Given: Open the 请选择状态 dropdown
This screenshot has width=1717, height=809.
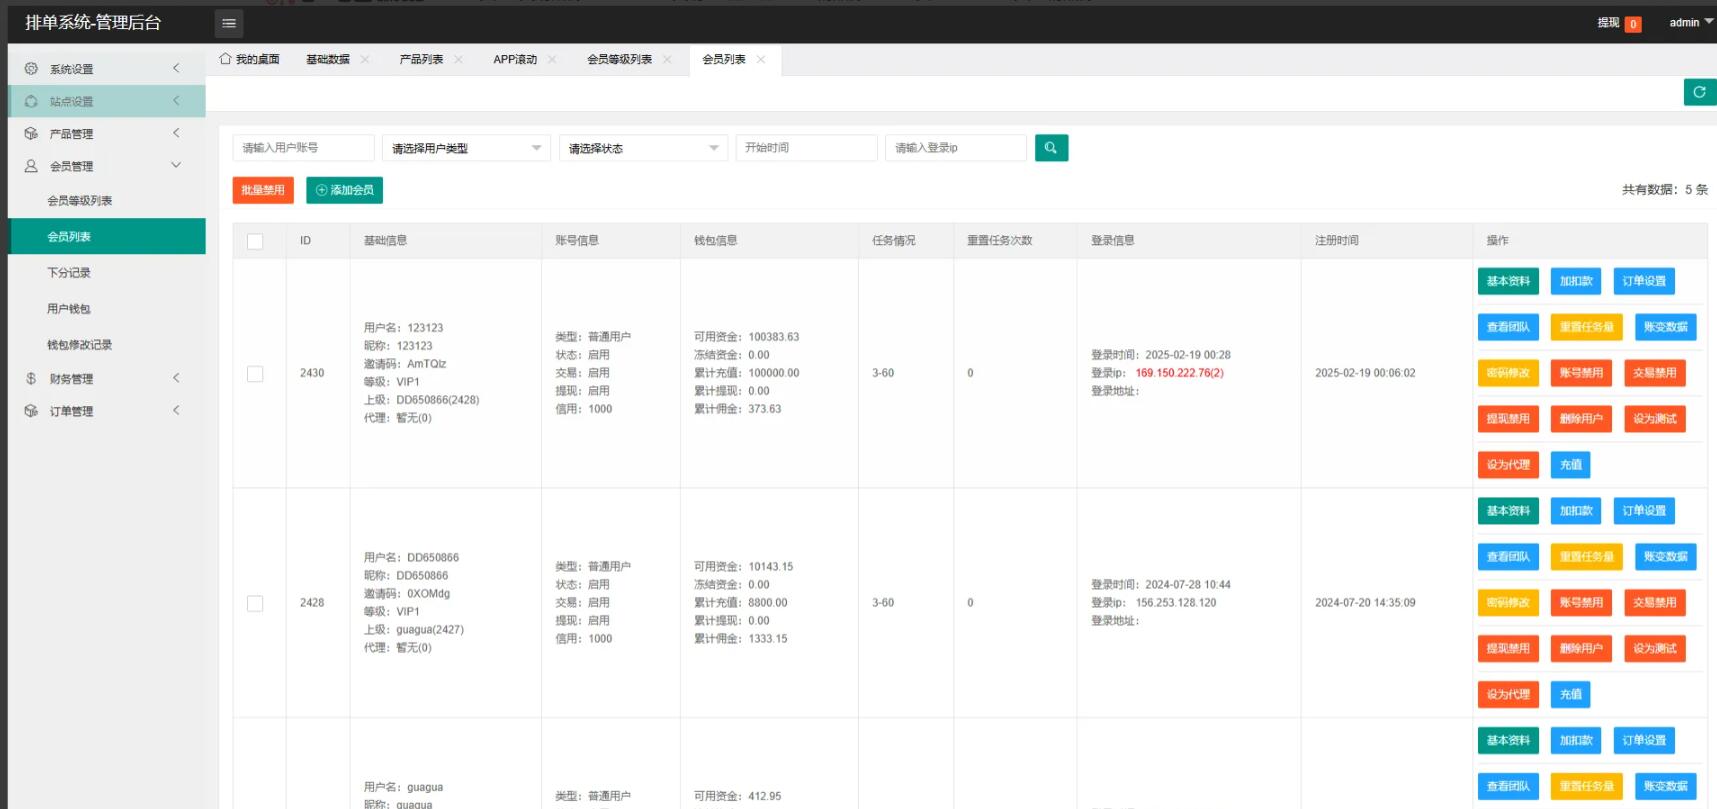Looking at the screenshot, I should pyautogui.click(x=643, y=148).
